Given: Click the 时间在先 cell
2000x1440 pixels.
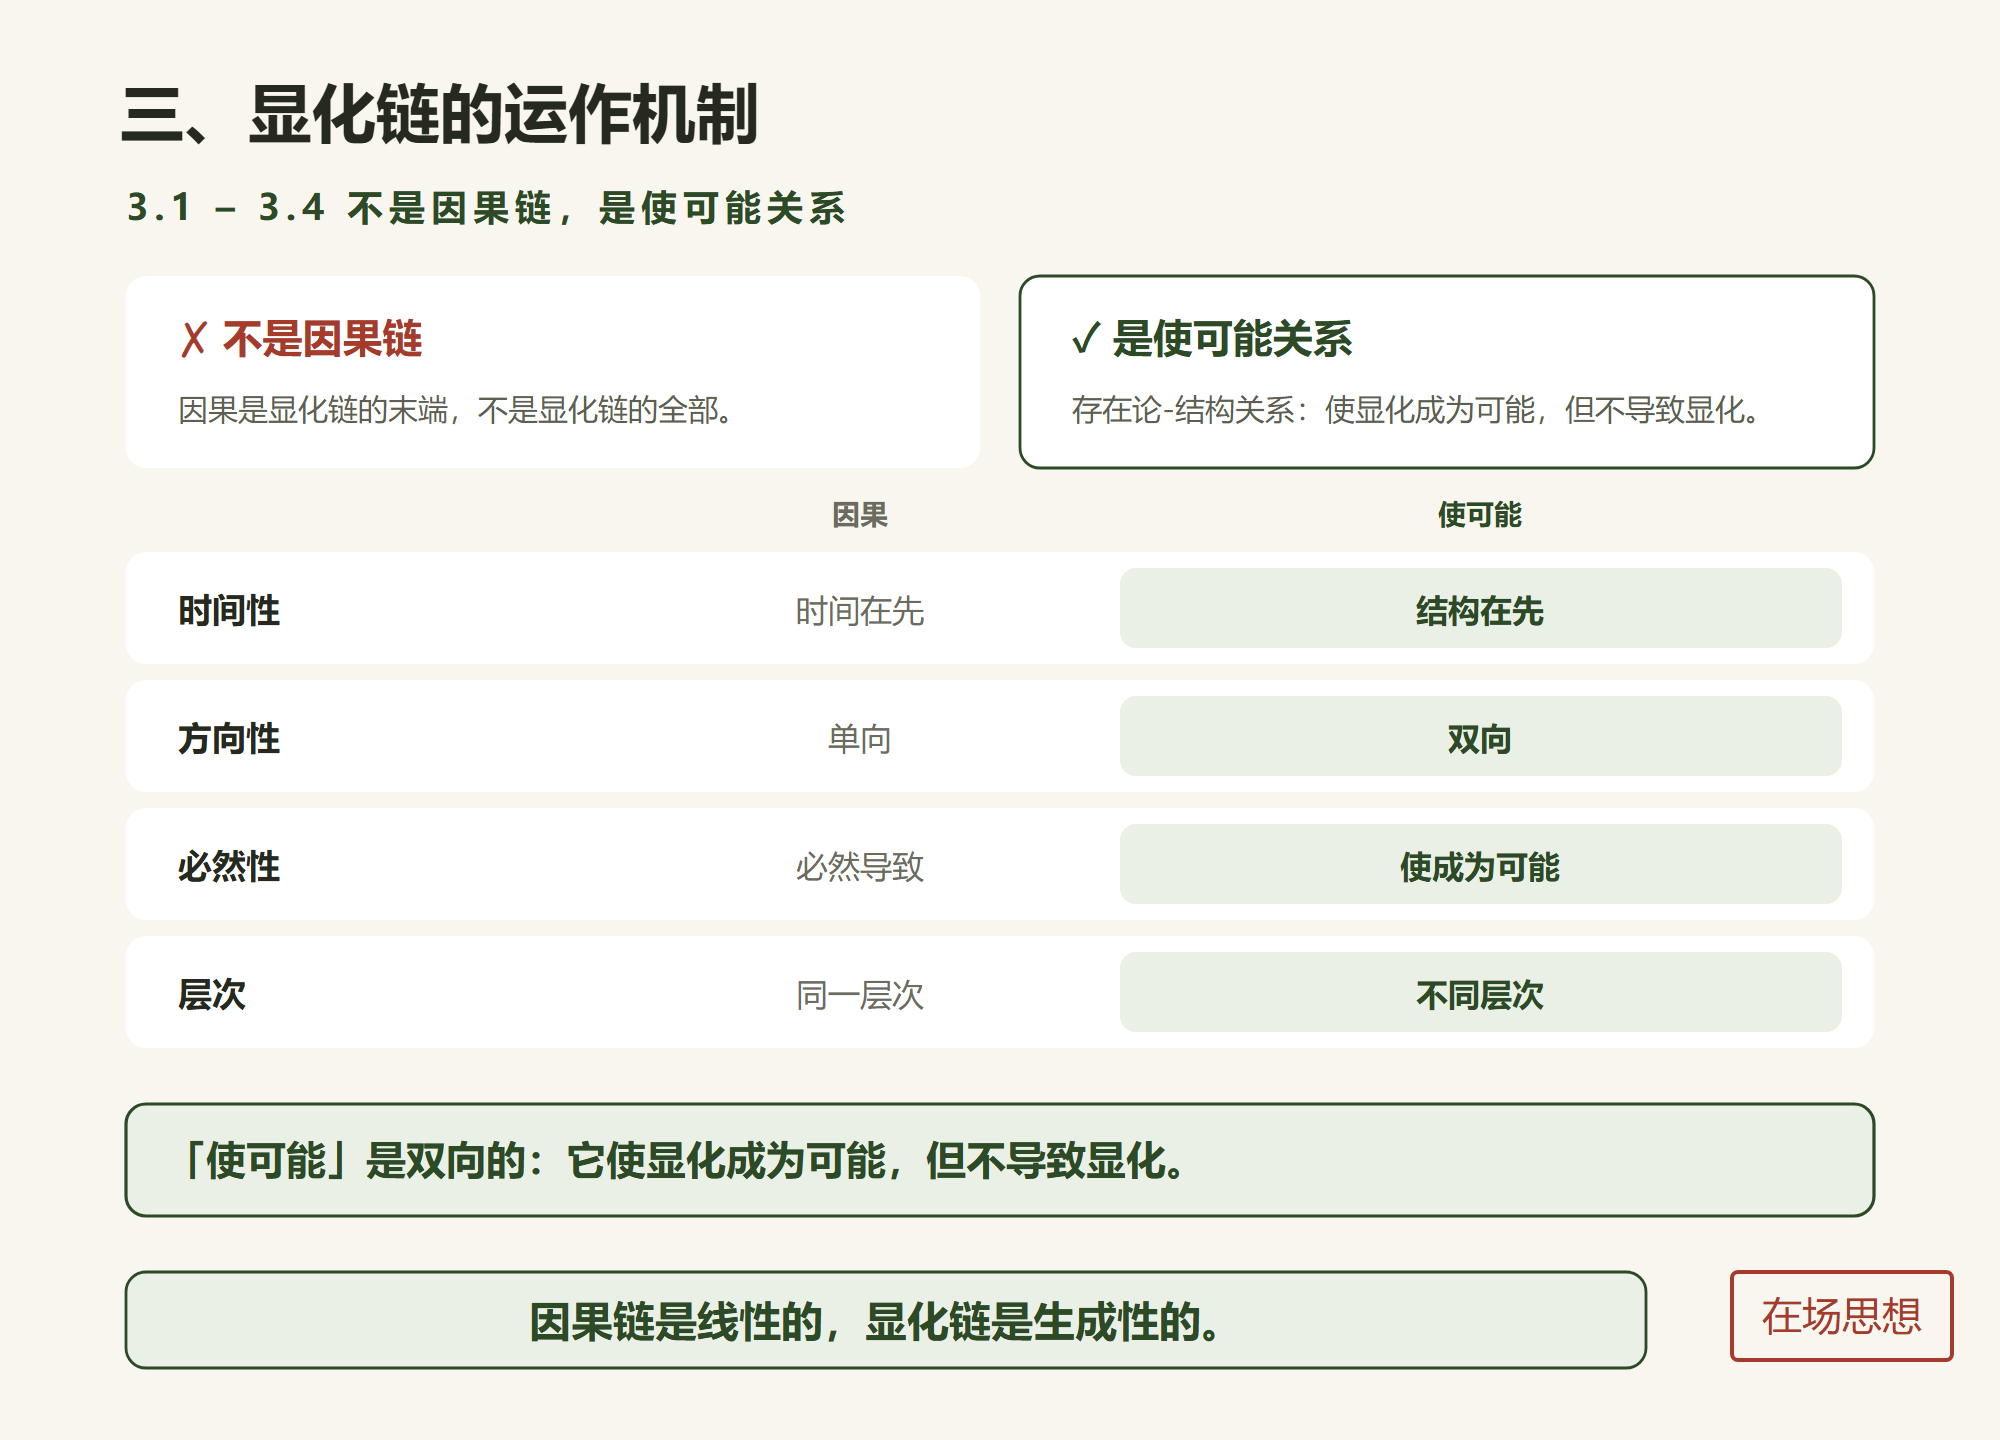Looking at the screenshot, I should tap(860, 611).
